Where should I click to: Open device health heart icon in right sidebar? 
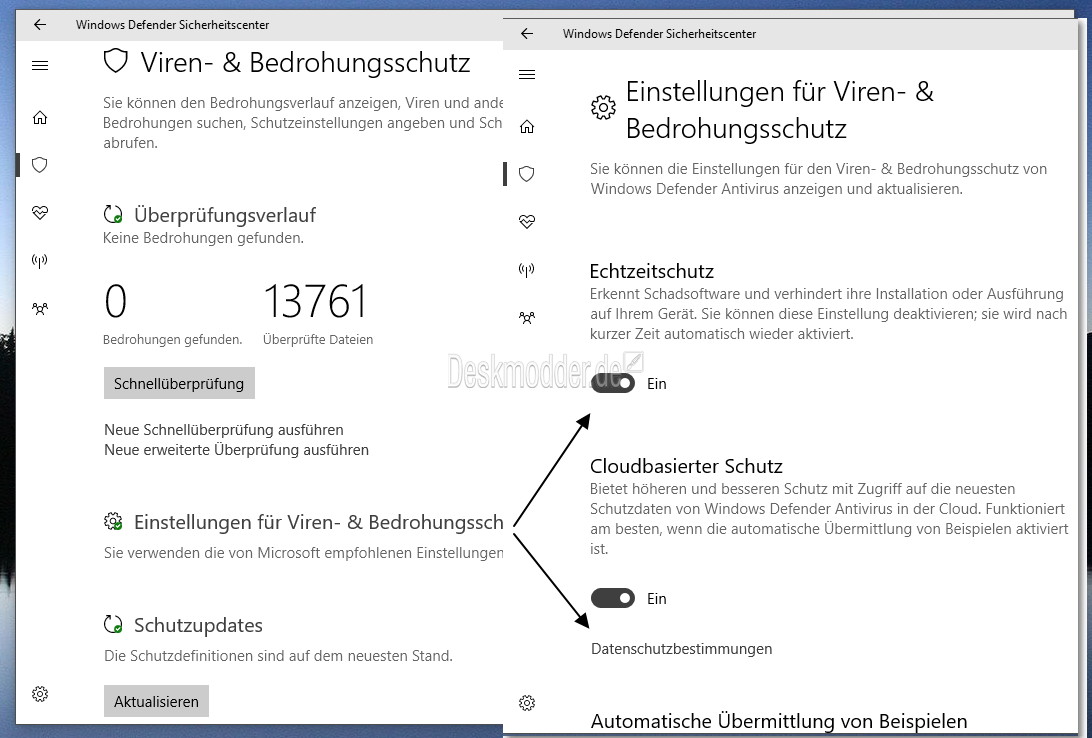click(x=526, y=221)
